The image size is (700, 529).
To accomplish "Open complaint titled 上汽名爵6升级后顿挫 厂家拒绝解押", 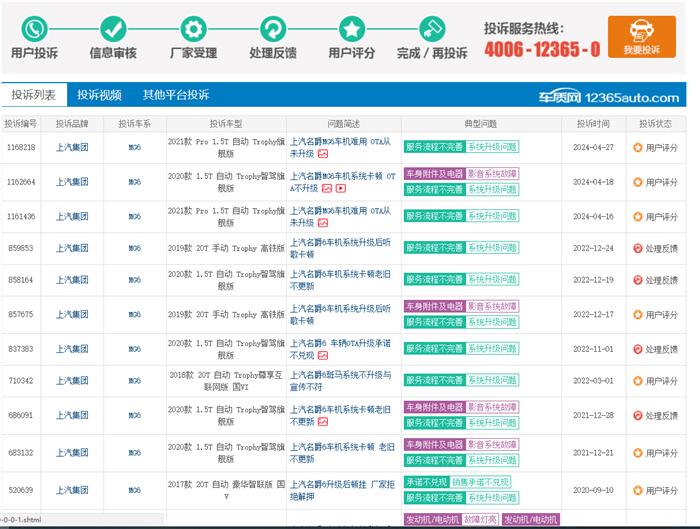I will pos(342,490).
